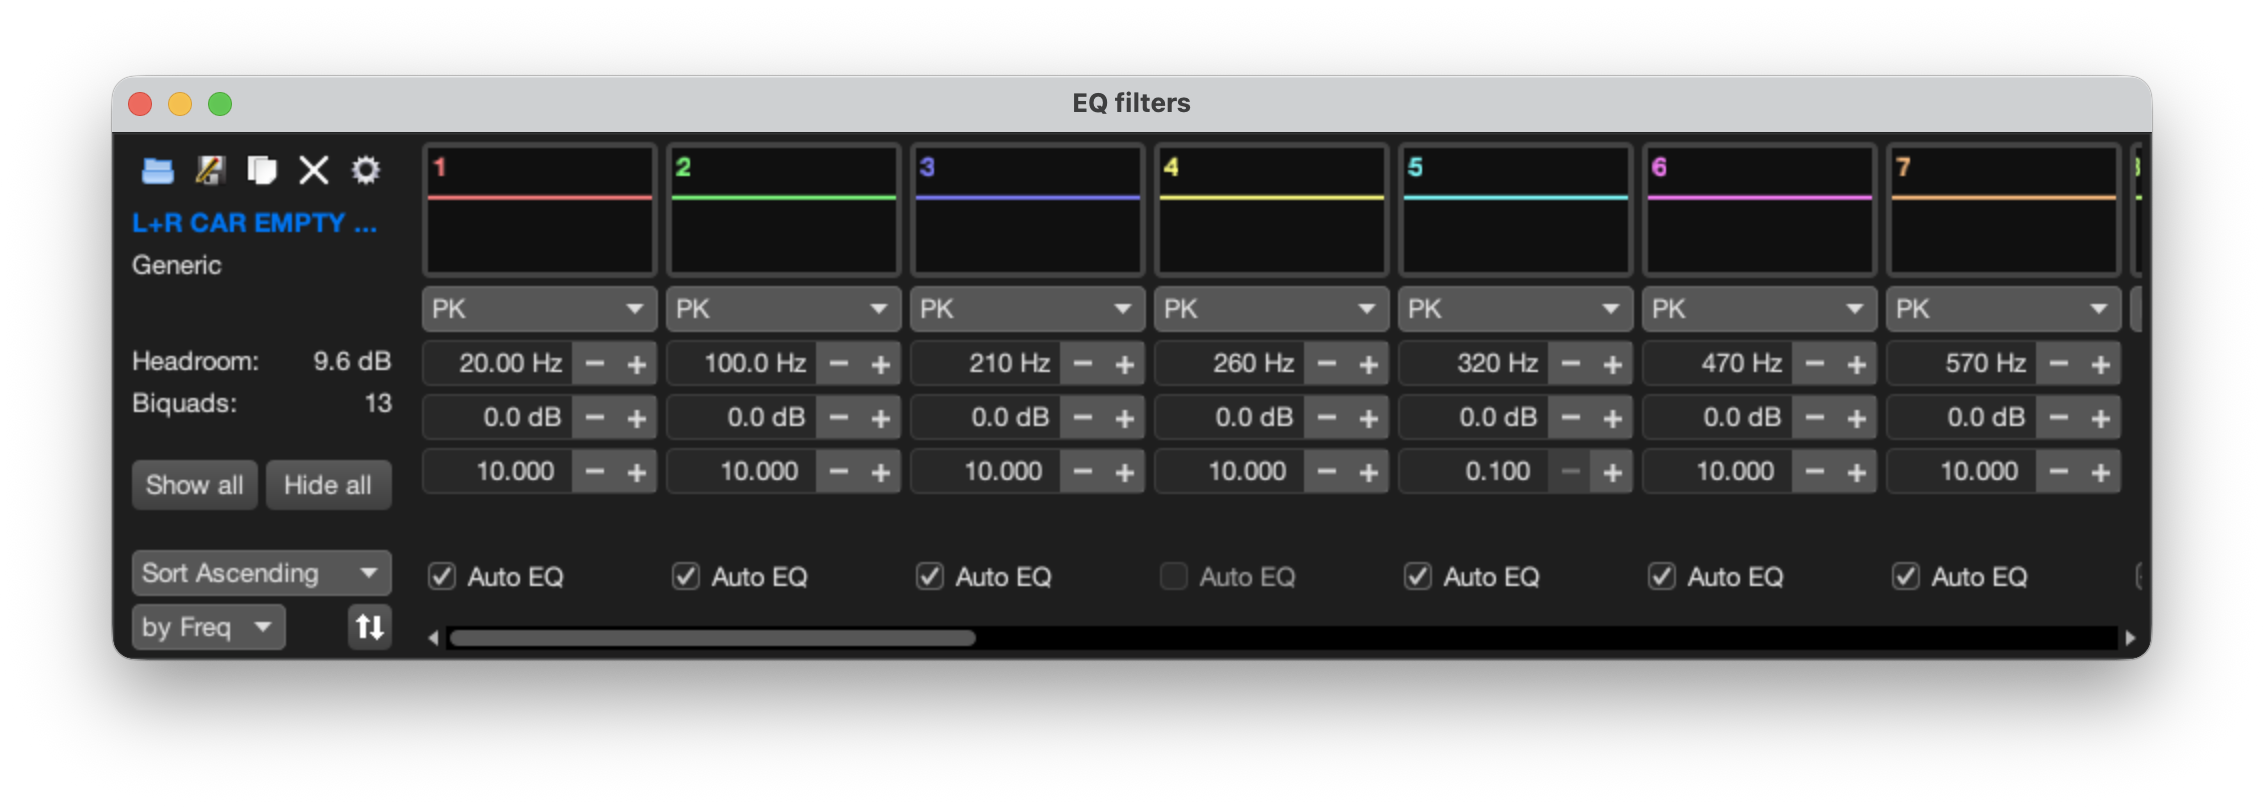This screenshot has height=808, width=2264.
Task: Click the L+R CAR EMPTY measurement name
Action: click(x=254, y=223)
